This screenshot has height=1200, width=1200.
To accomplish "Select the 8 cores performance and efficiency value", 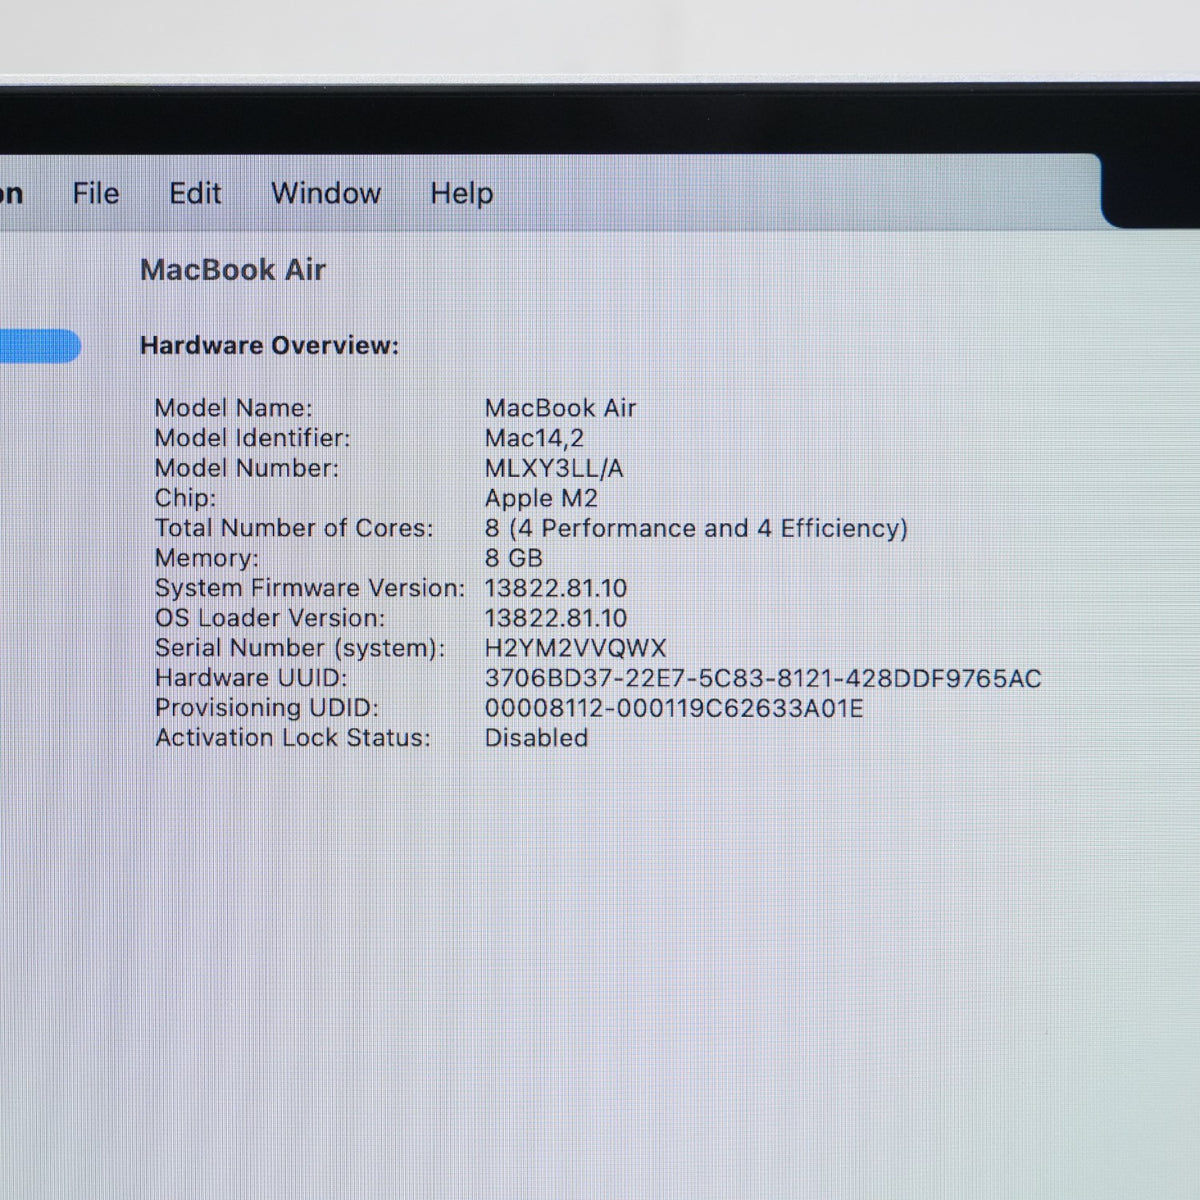I will pos(696,528).
